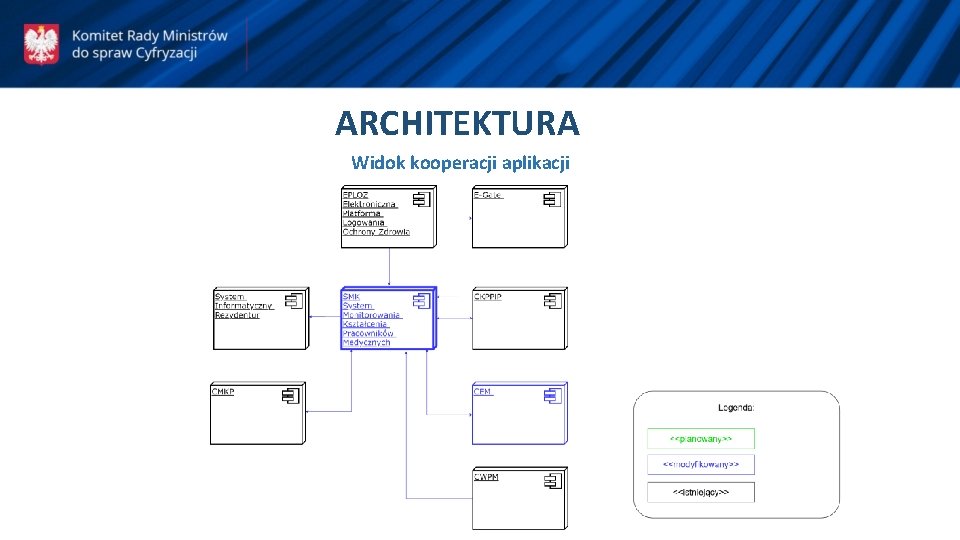Click the blue modyfikowany legend swatch
Viewport: 960px width, 540px height.
point(700,465)
